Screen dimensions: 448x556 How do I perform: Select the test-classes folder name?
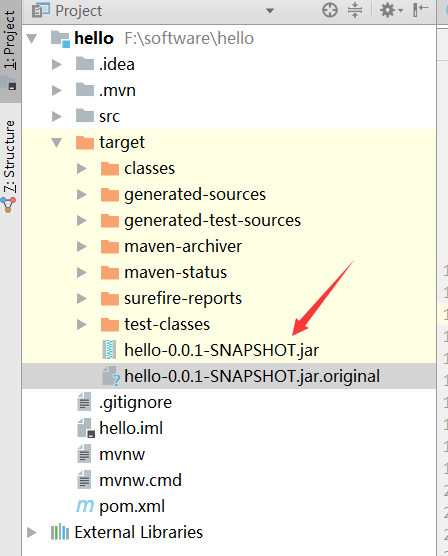(167, 324)
